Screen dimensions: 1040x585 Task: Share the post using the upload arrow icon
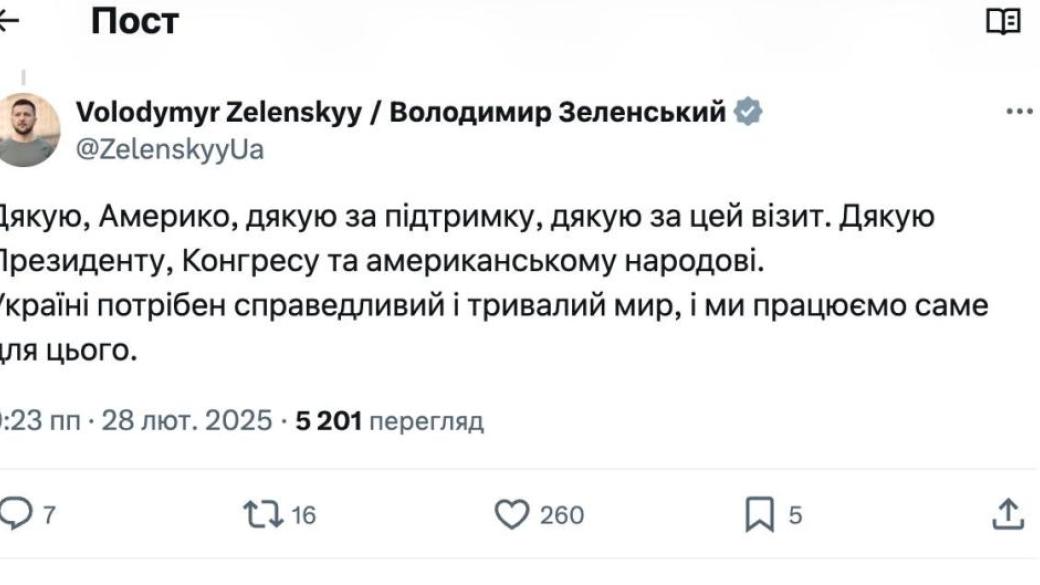1008,514
